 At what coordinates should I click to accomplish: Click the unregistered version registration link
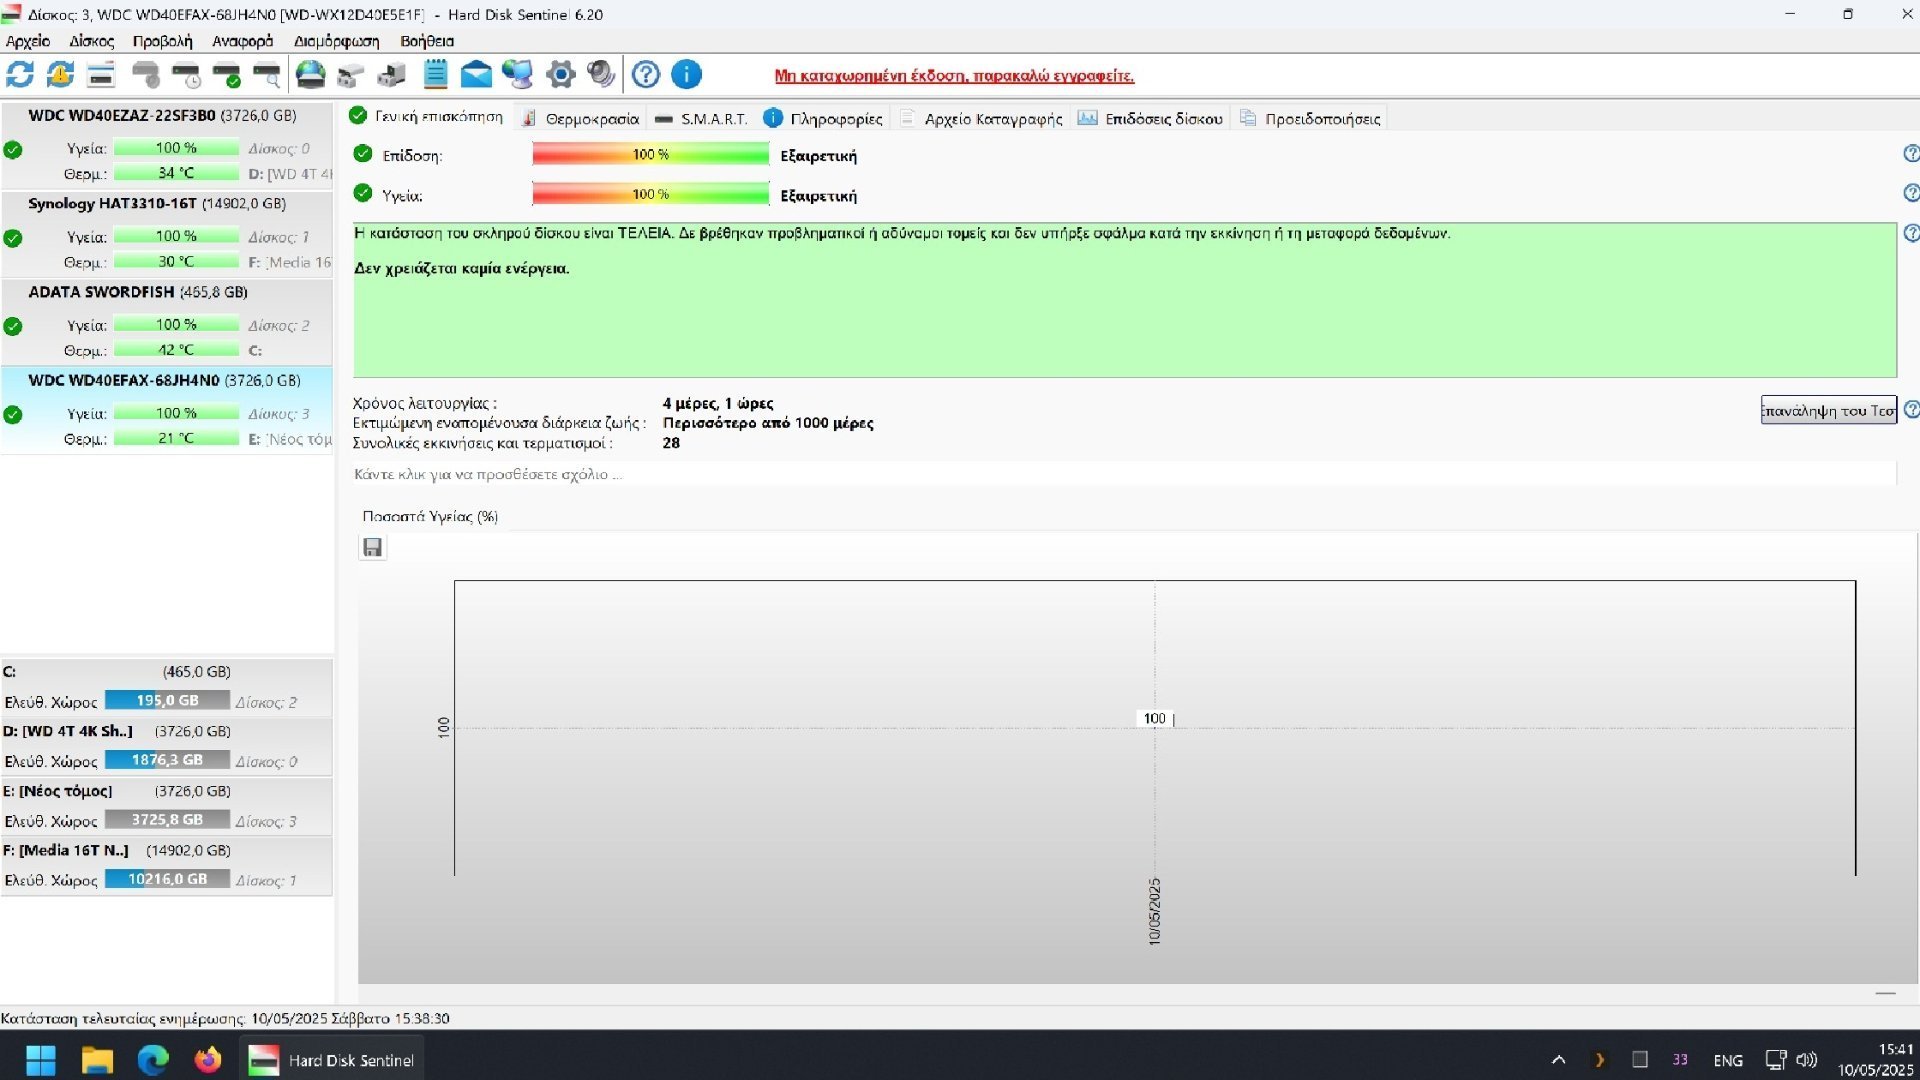point(954,76)
